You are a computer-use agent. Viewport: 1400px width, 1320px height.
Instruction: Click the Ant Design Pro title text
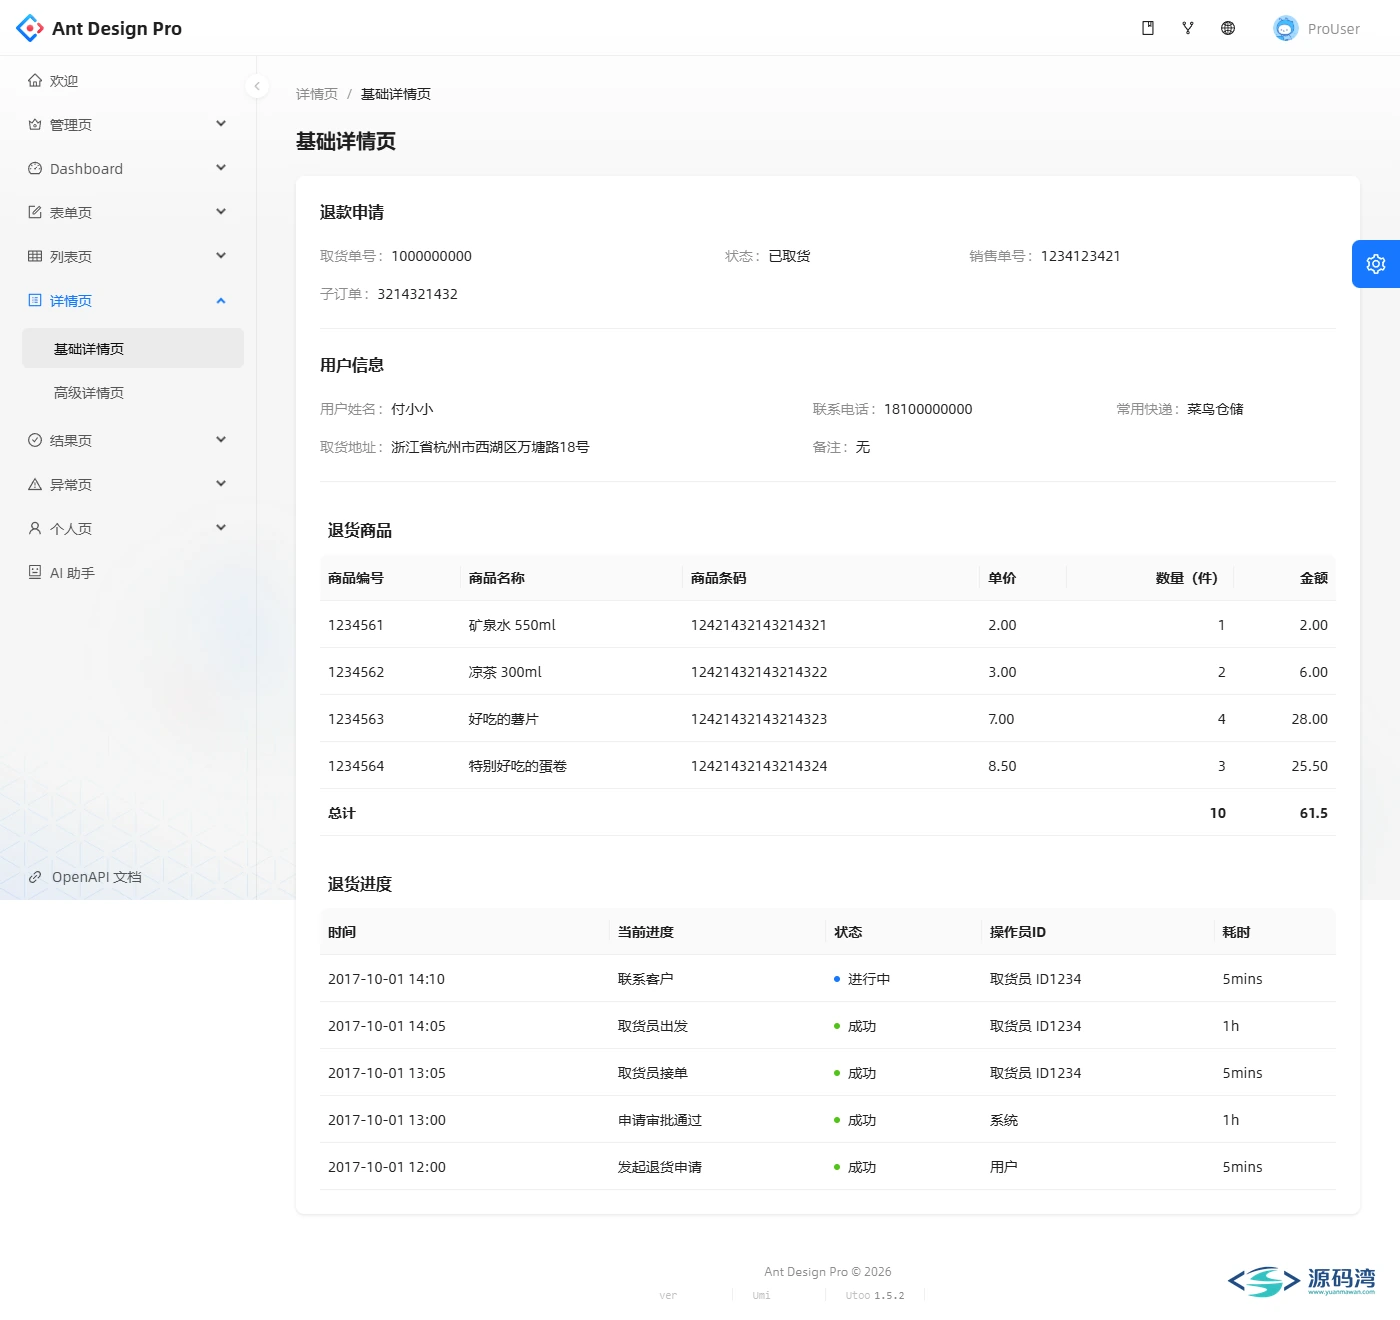pyautogui.click(x=117, y=28)
